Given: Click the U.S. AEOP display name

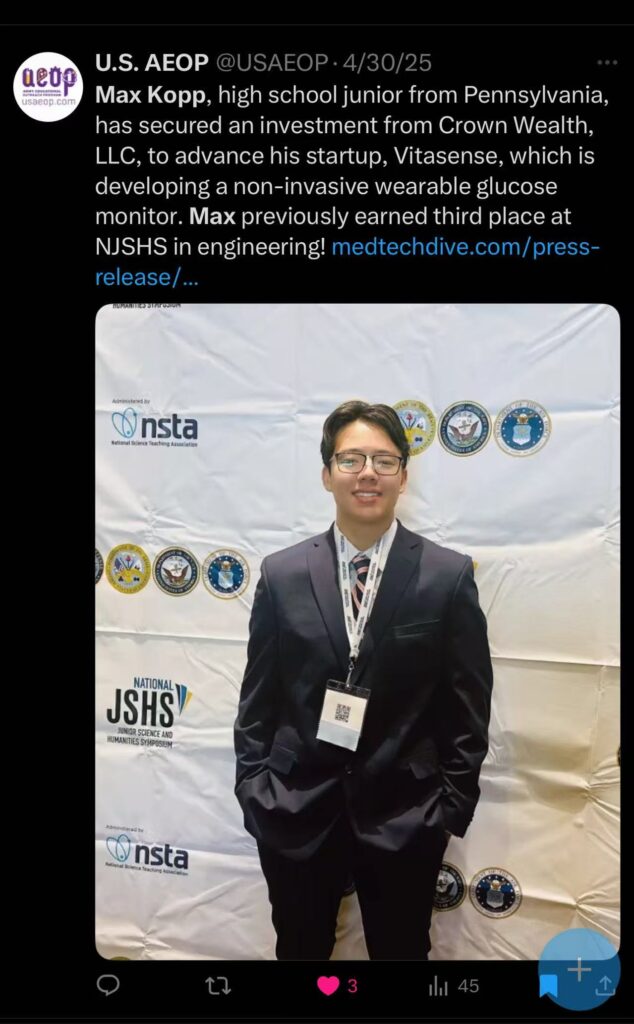Looking at the screenshot, I should coord(151,63).
